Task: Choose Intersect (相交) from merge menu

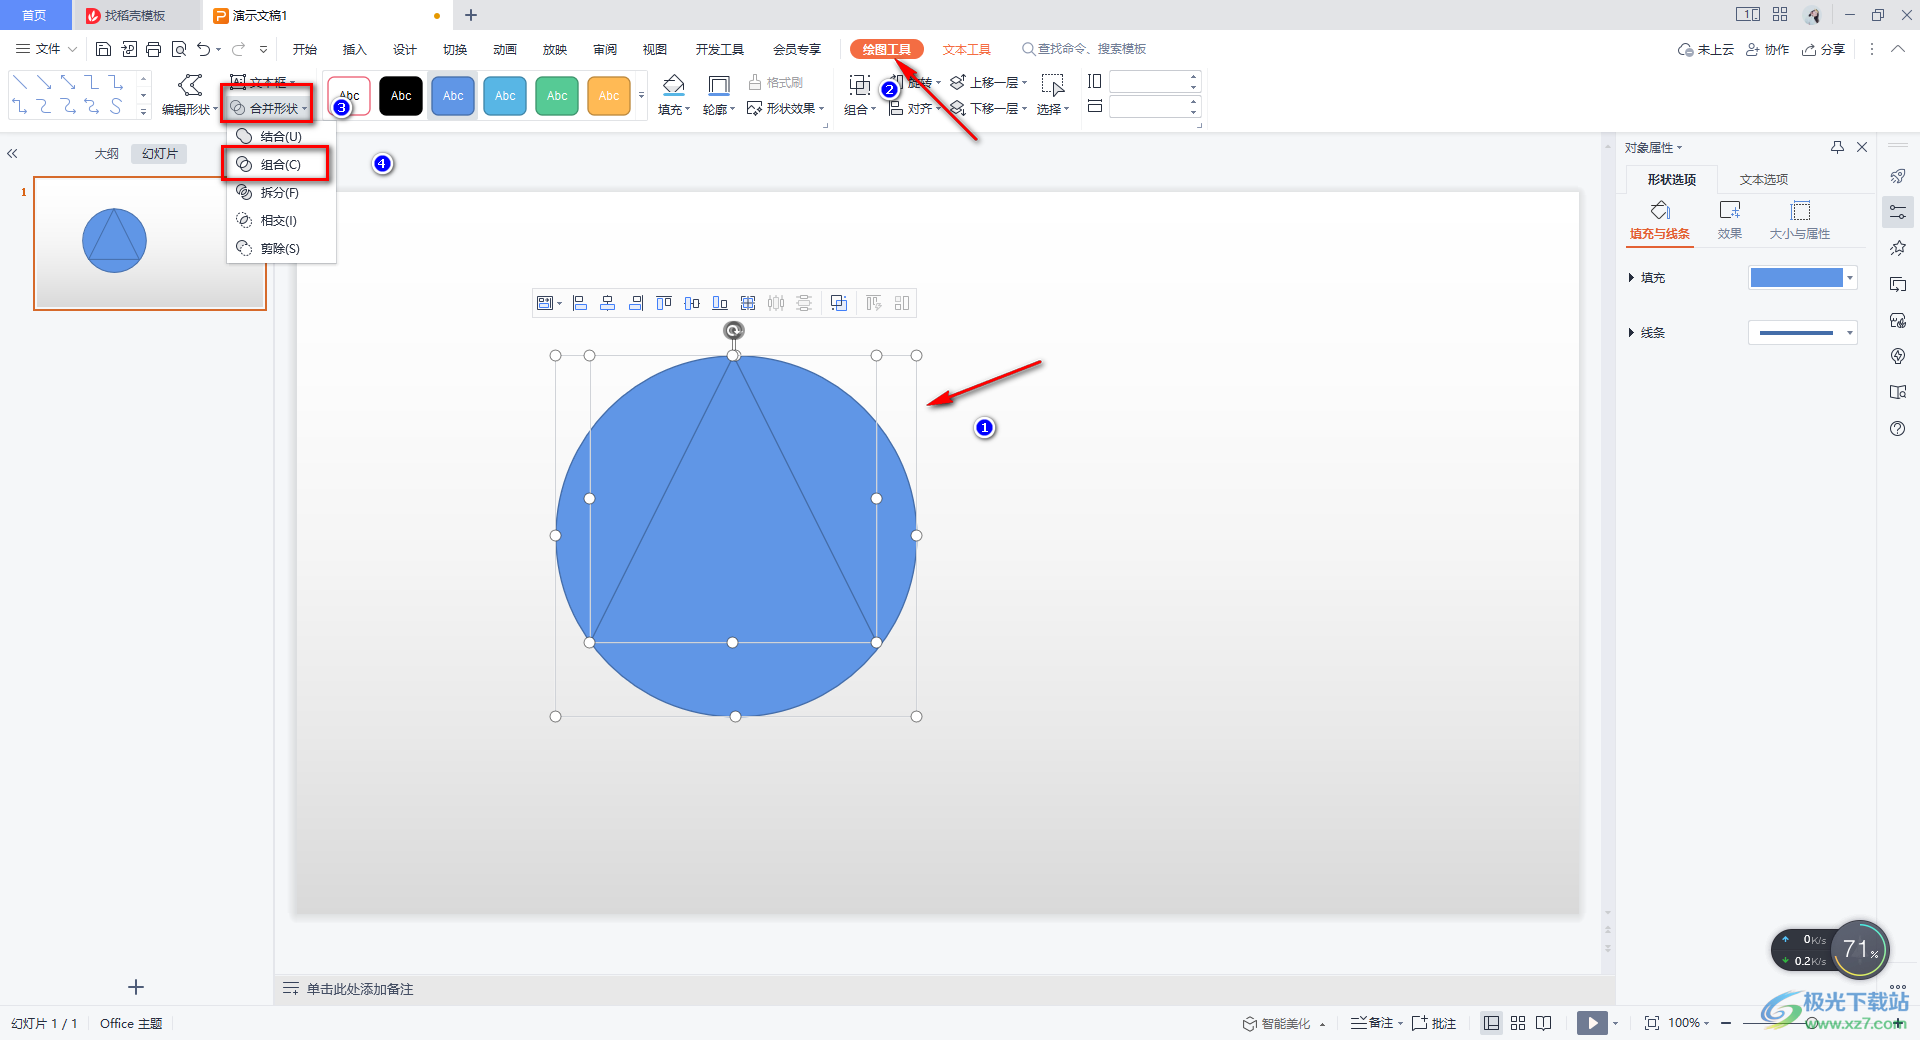Action: (x=281, y=221)
